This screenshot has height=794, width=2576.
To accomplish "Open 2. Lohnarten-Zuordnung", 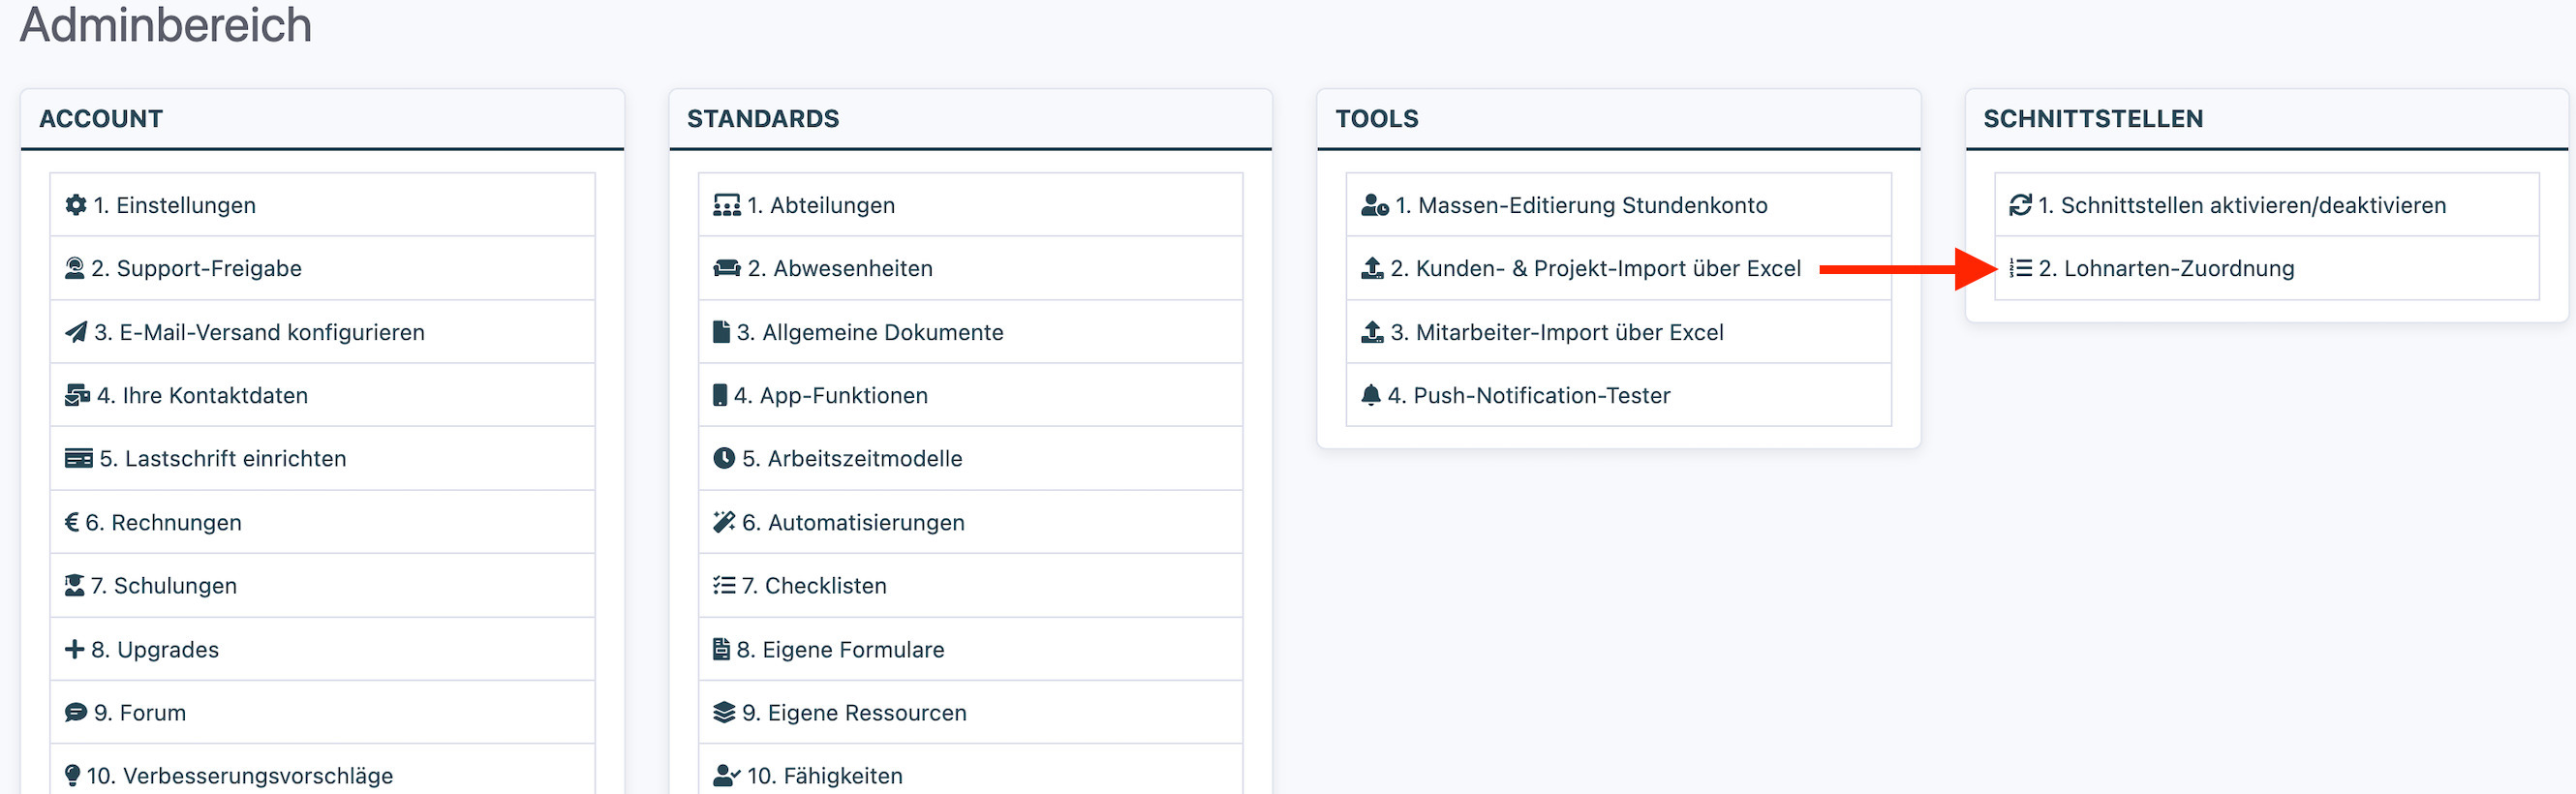I will 2266,268.
